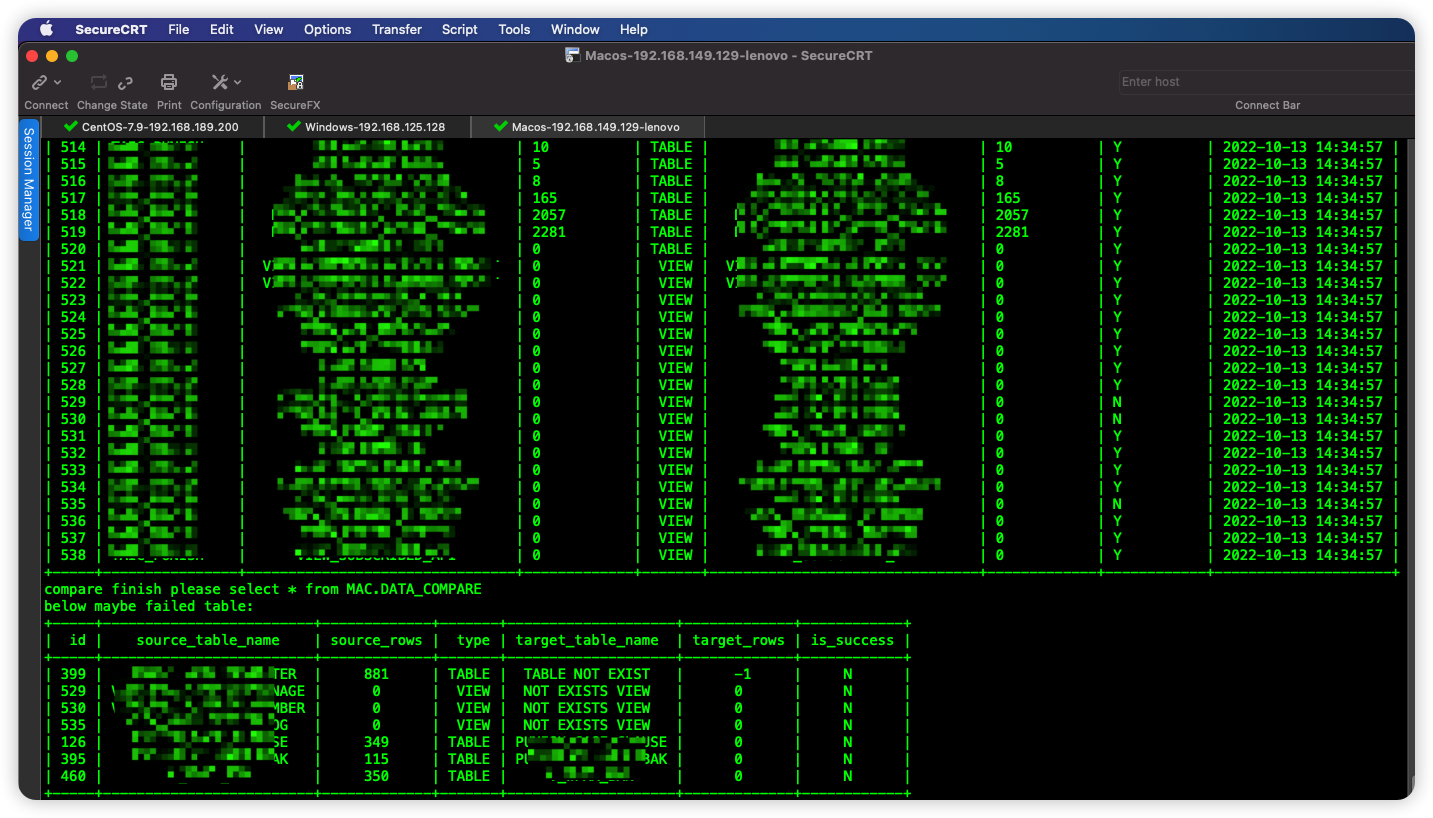
Task: Click source rows value 350
Action: point(376,776)
